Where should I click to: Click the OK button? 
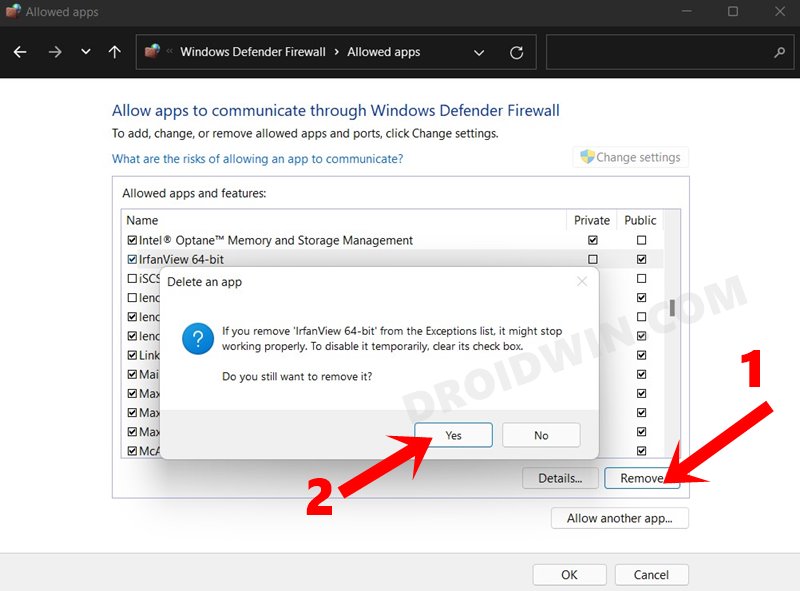tap(569, 575)
